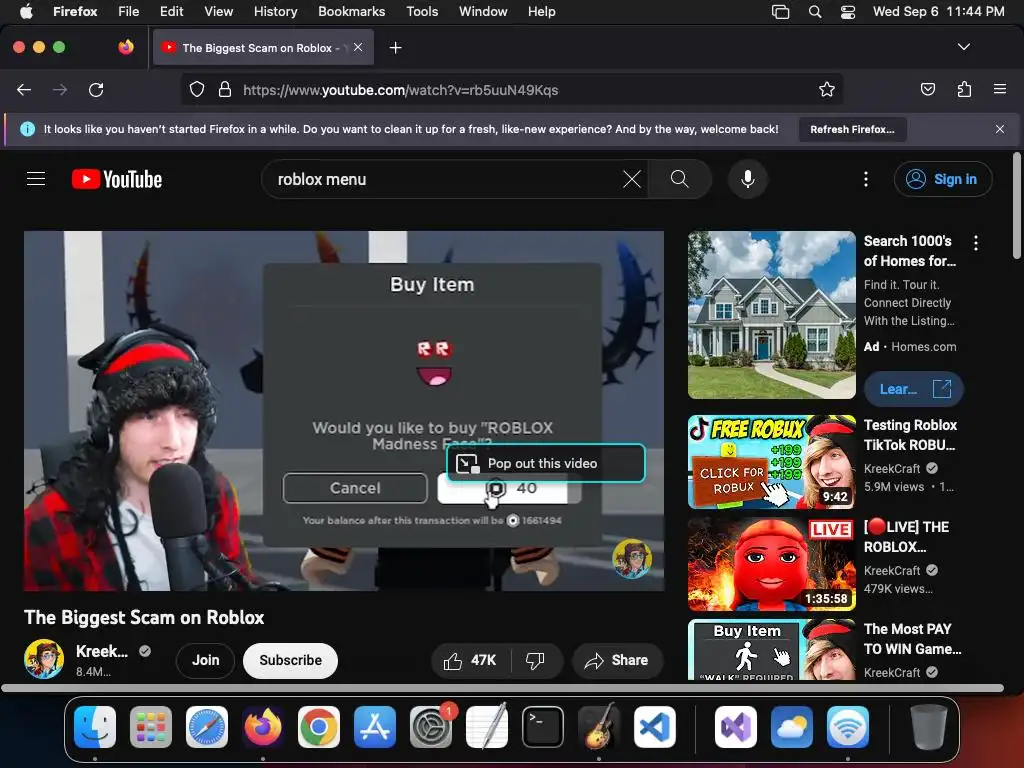The height and width of the screenshot is (768, 1024).
Task: Click 'KreekCraft' under Testing Roblox TikTok video
Action: [x=892, y=468]
